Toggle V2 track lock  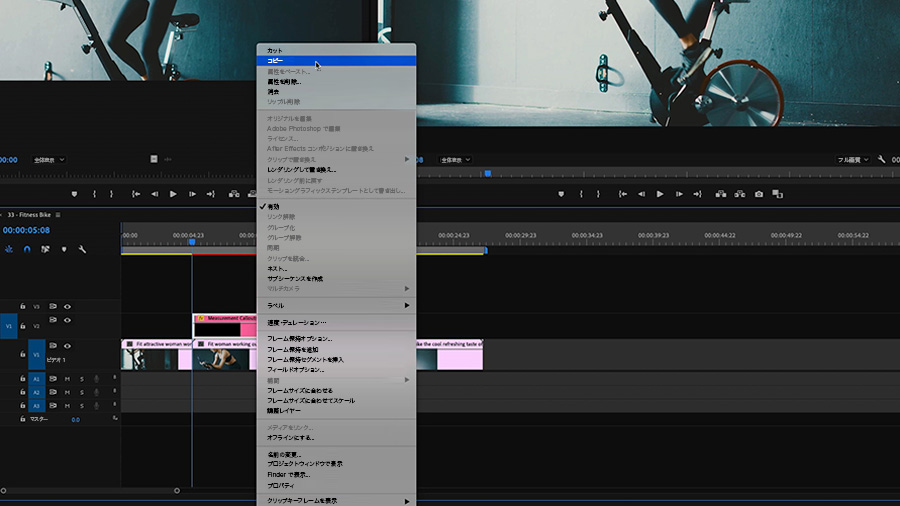(x=22, y=326)
